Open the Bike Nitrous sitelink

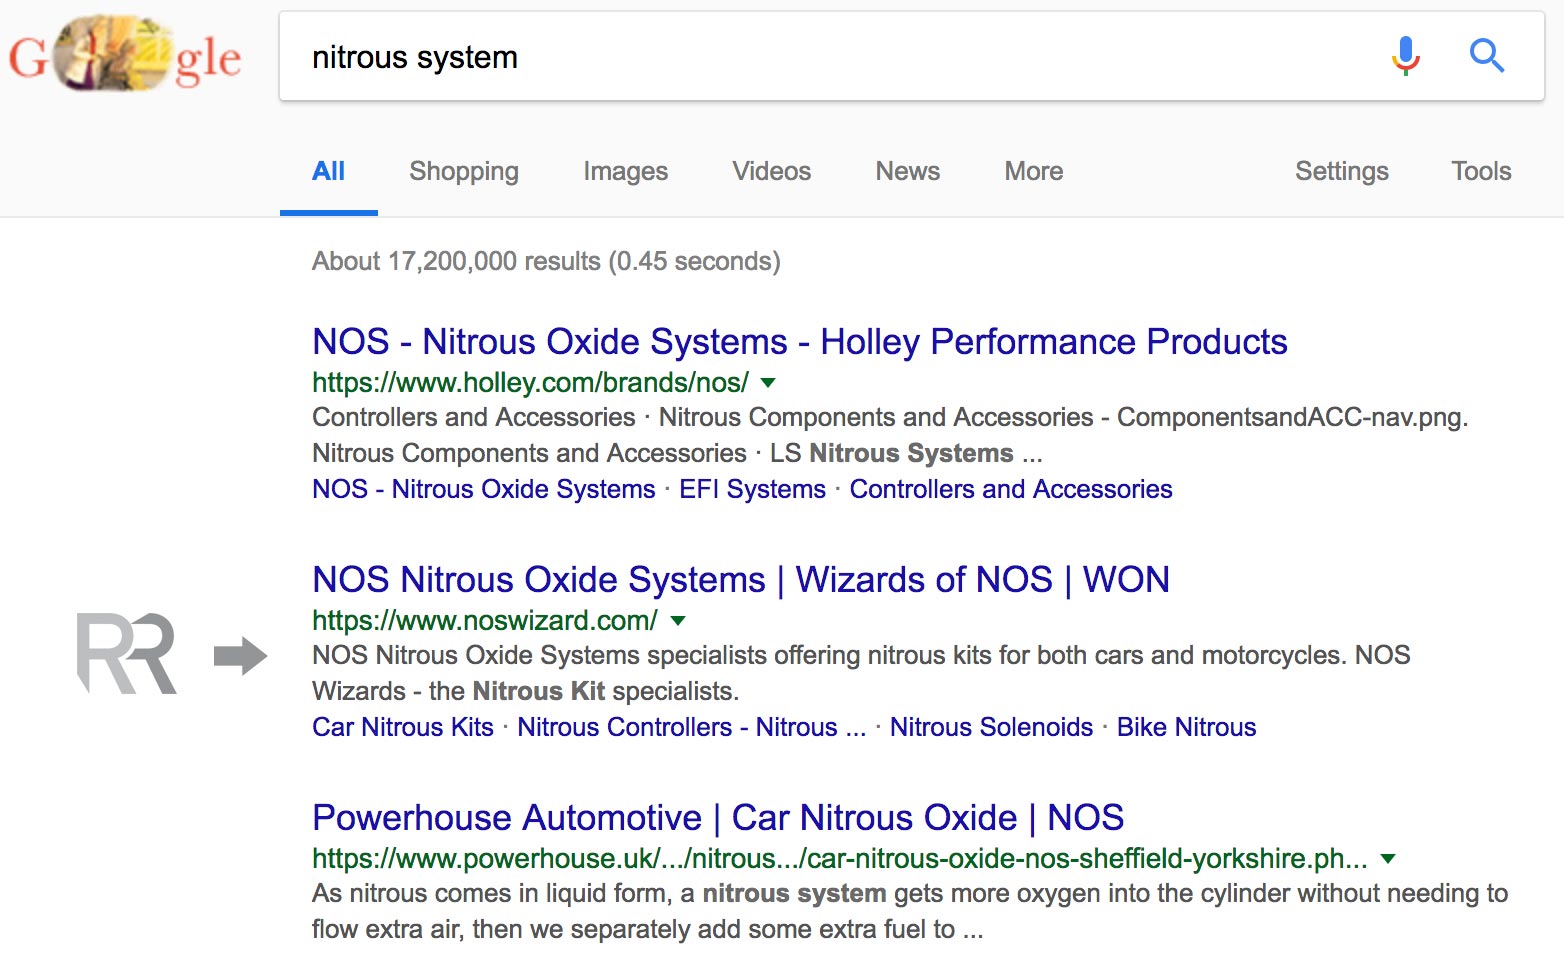pyautogui.click(x=1186, y=727)
